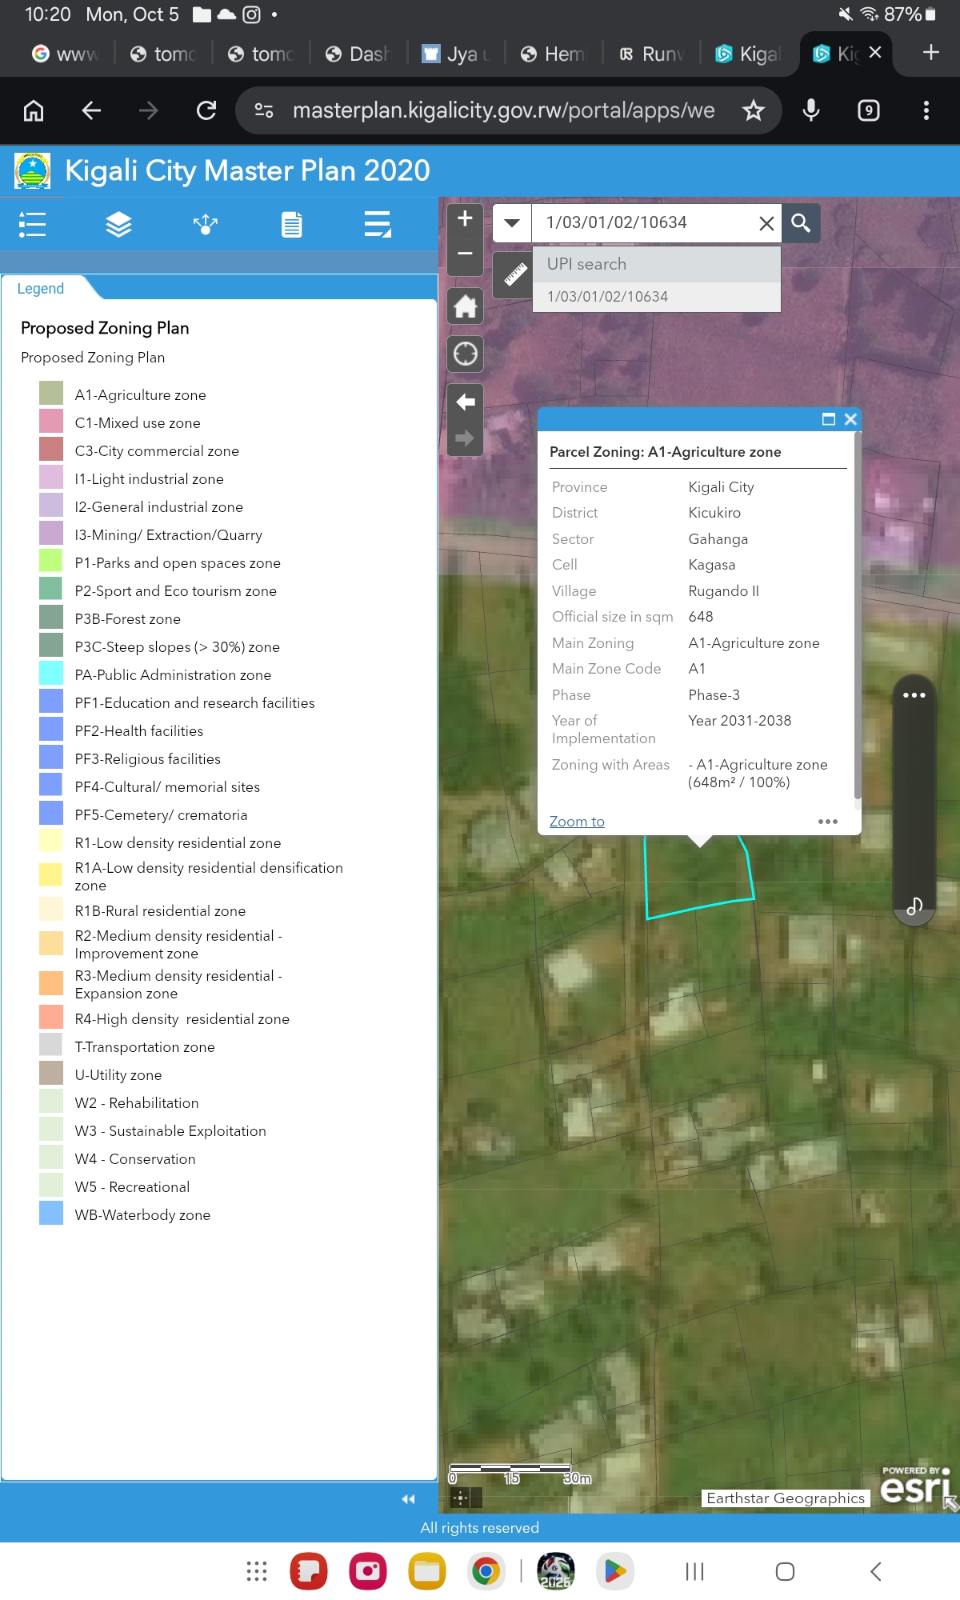Open the Android app drawer grid

[257, 1571]
